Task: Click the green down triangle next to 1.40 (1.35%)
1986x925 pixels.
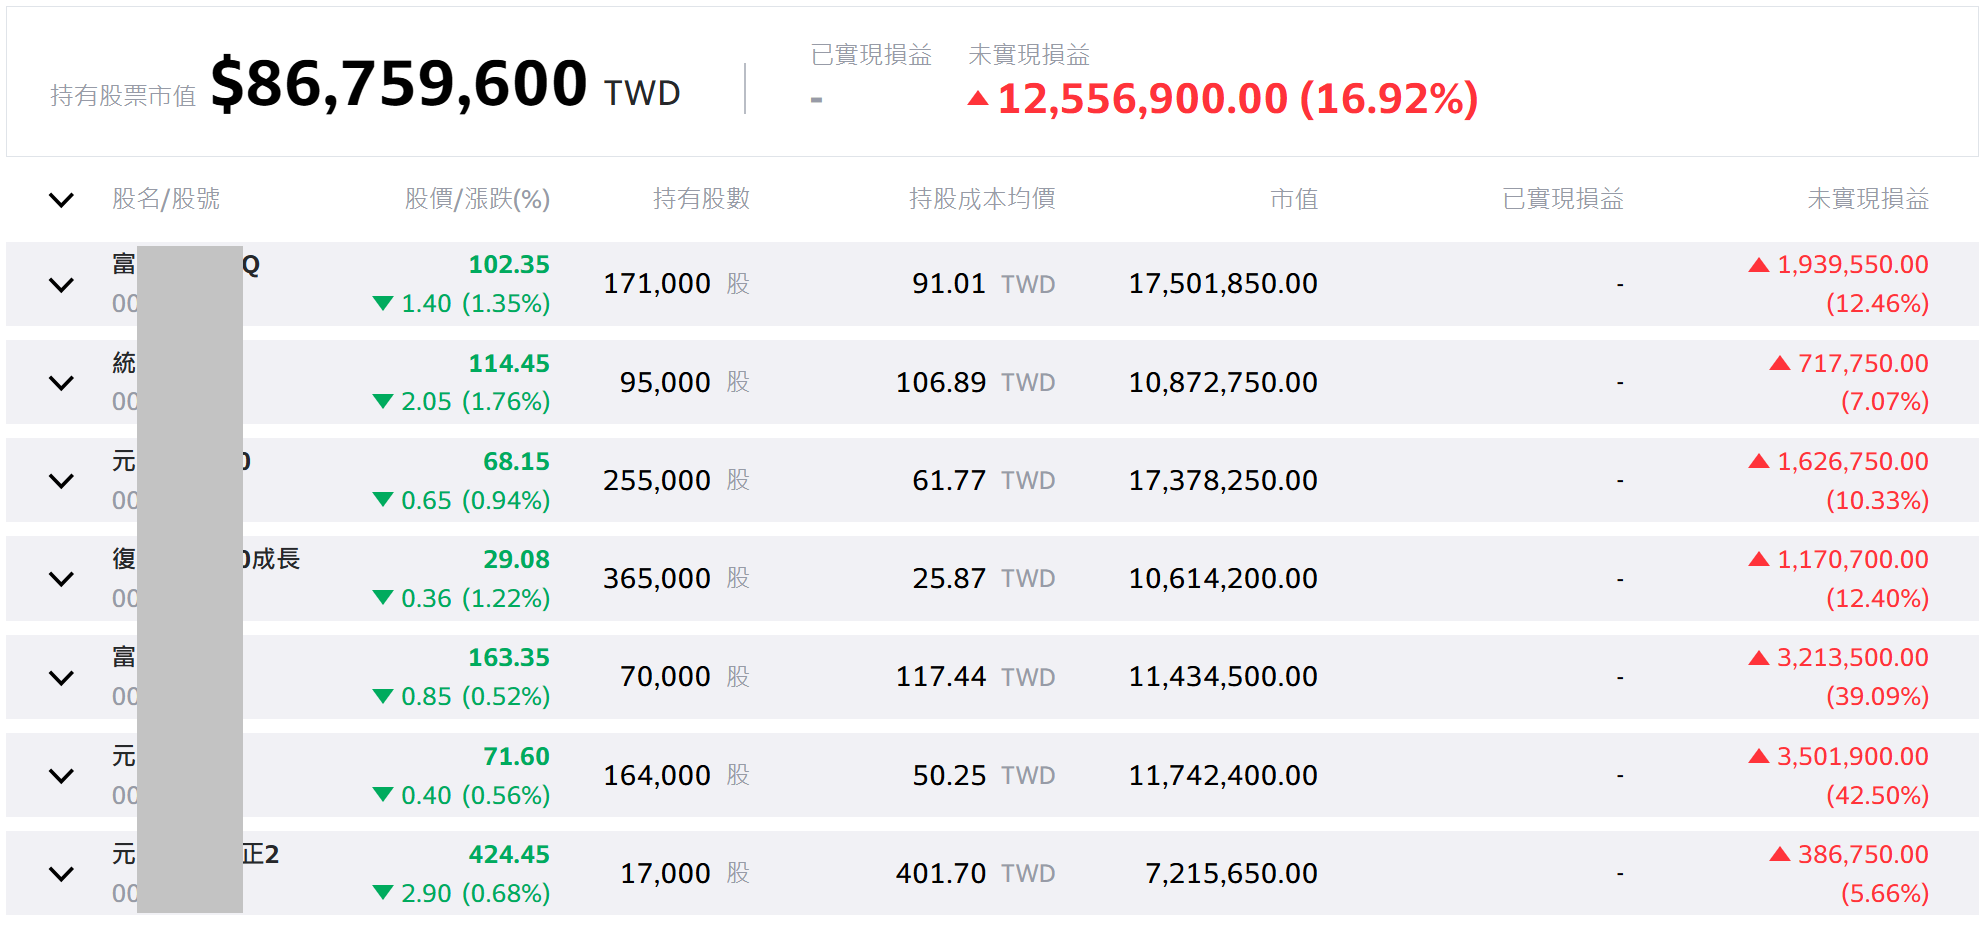Action: click(x=382, y=303)
